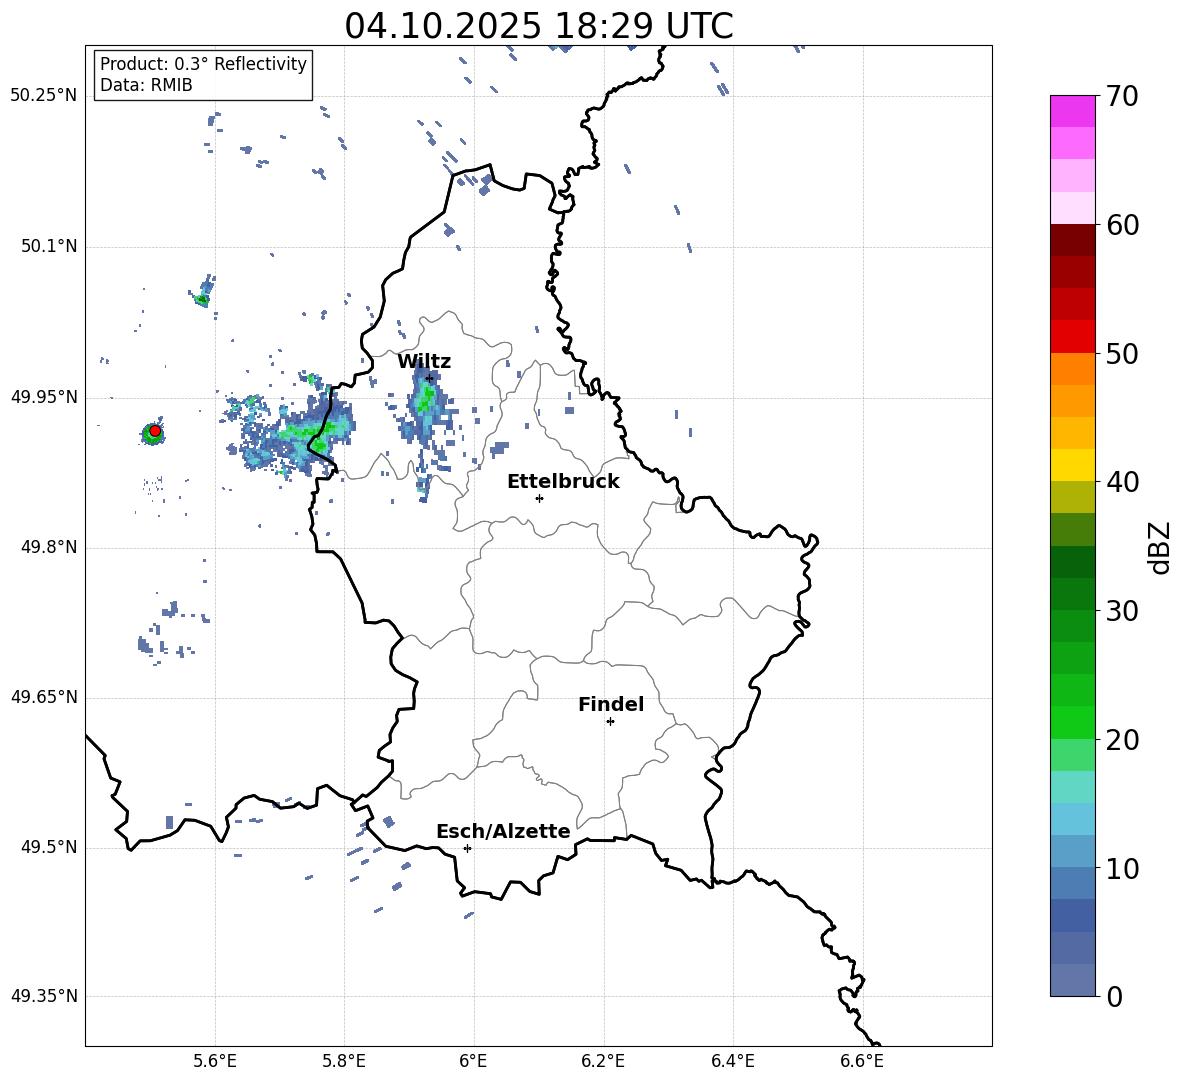Viewport: 1184px width, 1081px height.
Task: Click the colorbar tick label 50
Action: [x=1122, y=354]
